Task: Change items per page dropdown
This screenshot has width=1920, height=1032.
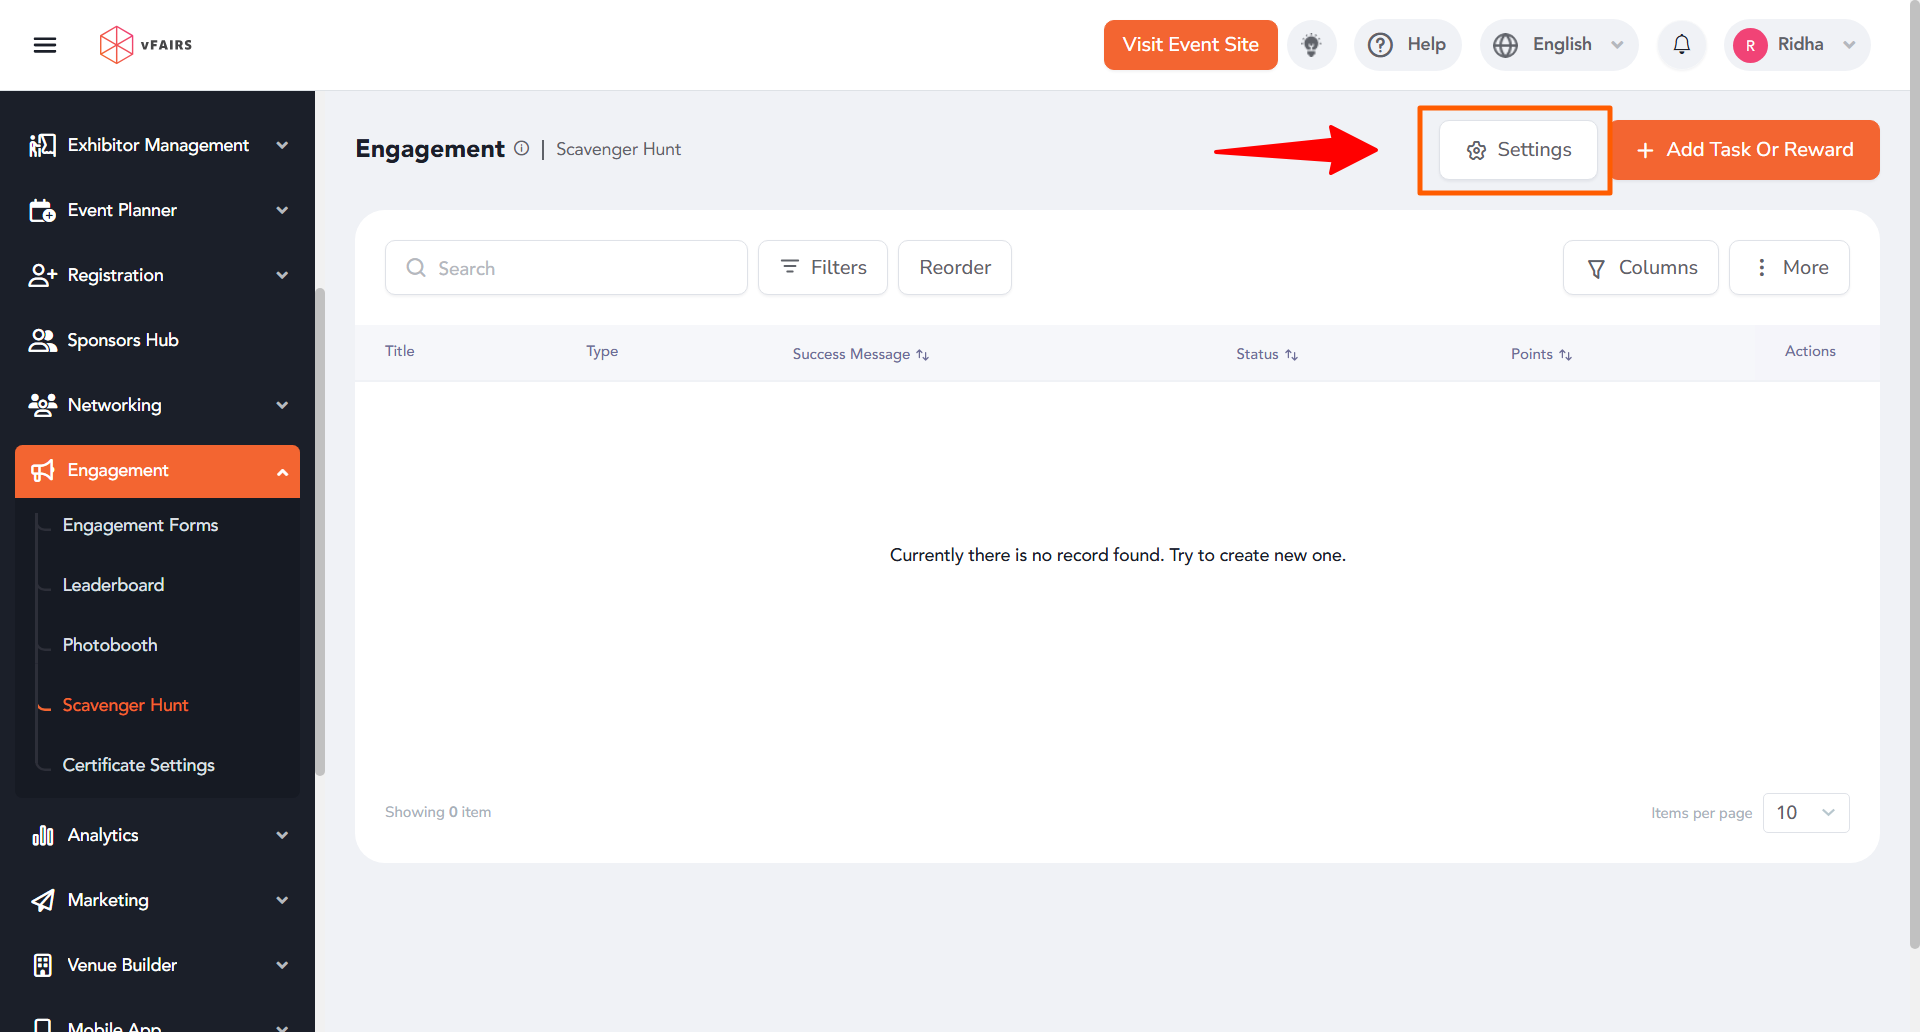Action: 1805,813
